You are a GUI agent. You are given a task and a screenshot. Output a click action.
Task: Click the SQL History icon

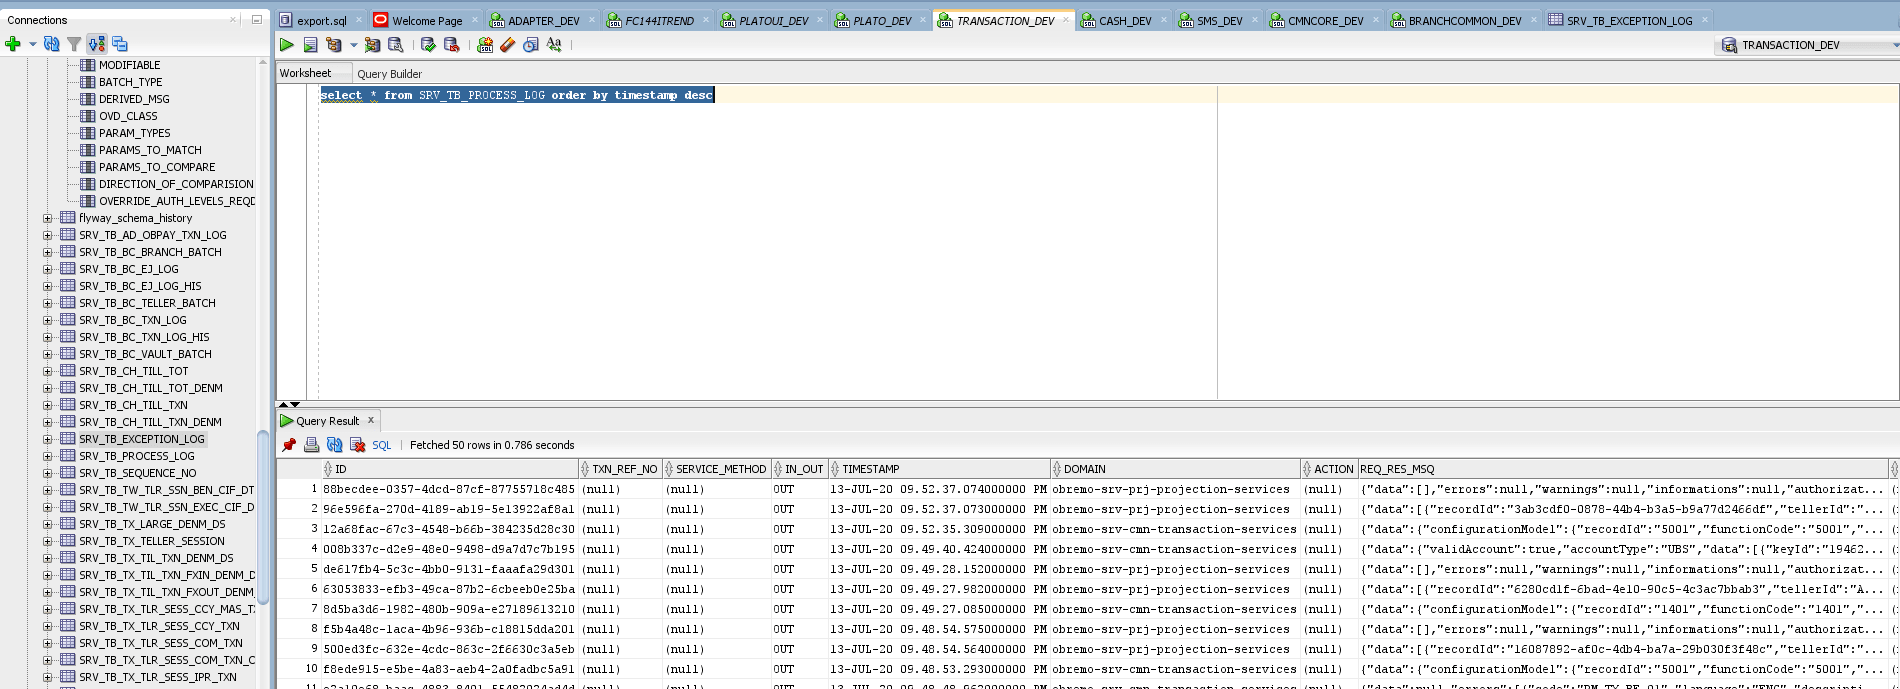click(531, 45)
